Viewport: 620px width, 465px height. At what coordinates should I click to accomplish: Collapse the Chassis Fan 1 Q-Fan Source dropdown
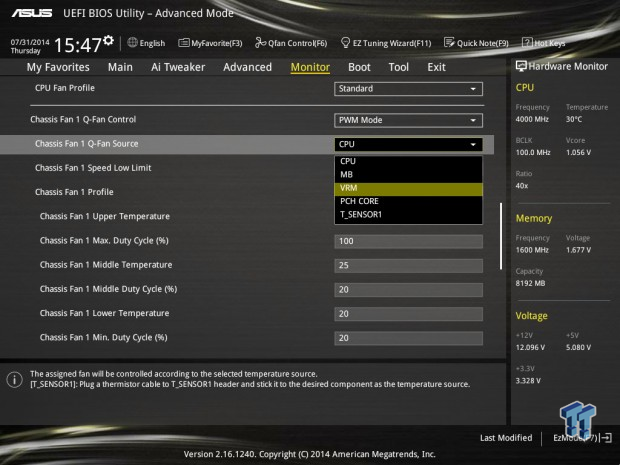[x=408, y=144]
